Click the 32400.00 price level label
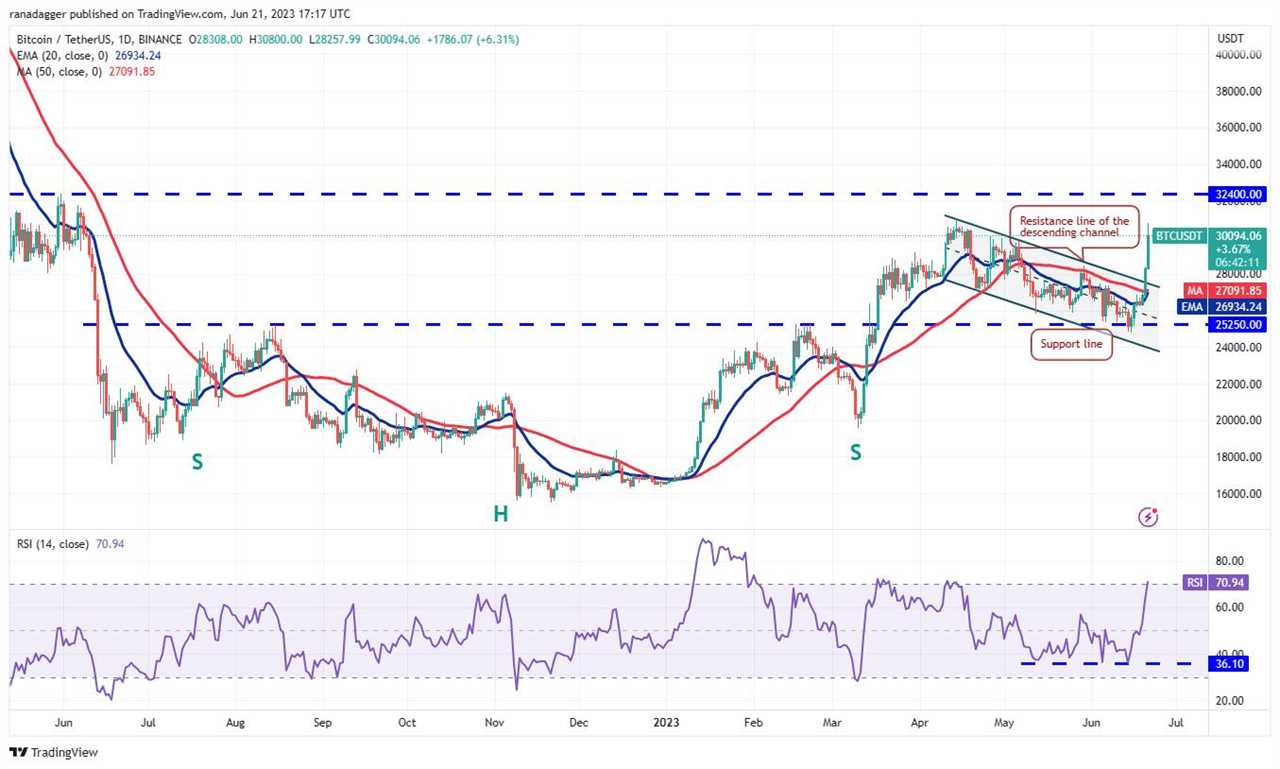Screen dimensions: 1280x769 1238,194
